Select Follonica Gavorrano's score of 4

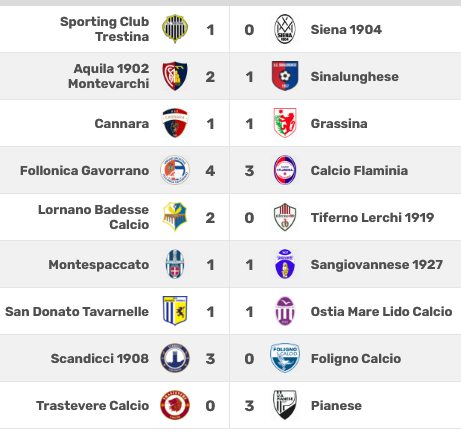click(x=210, y=171)
